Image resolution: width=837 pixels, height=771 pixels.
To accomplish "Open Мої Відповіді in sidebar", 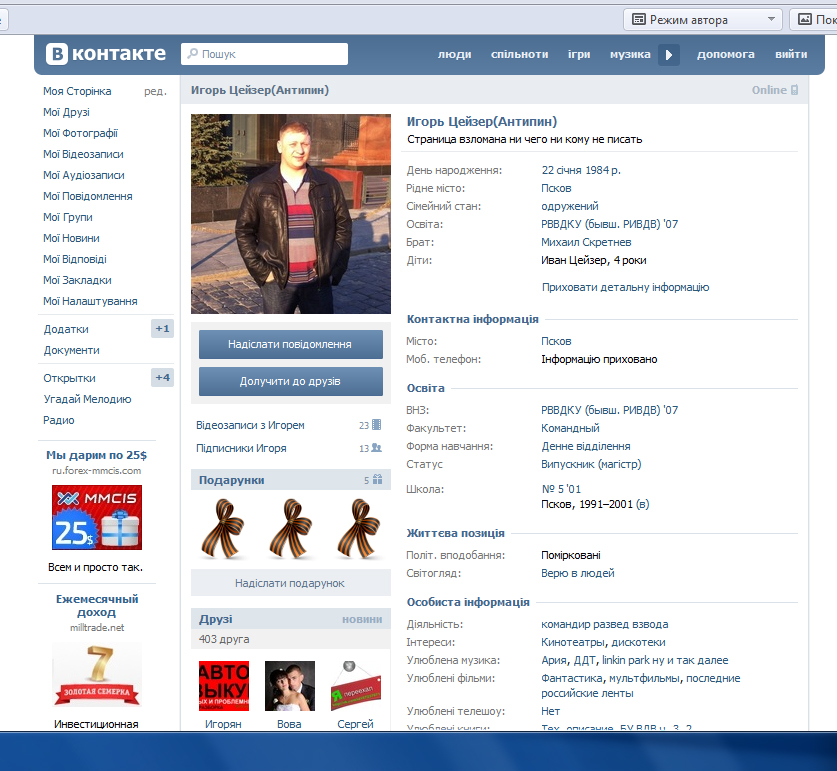I will click(75, 259).
